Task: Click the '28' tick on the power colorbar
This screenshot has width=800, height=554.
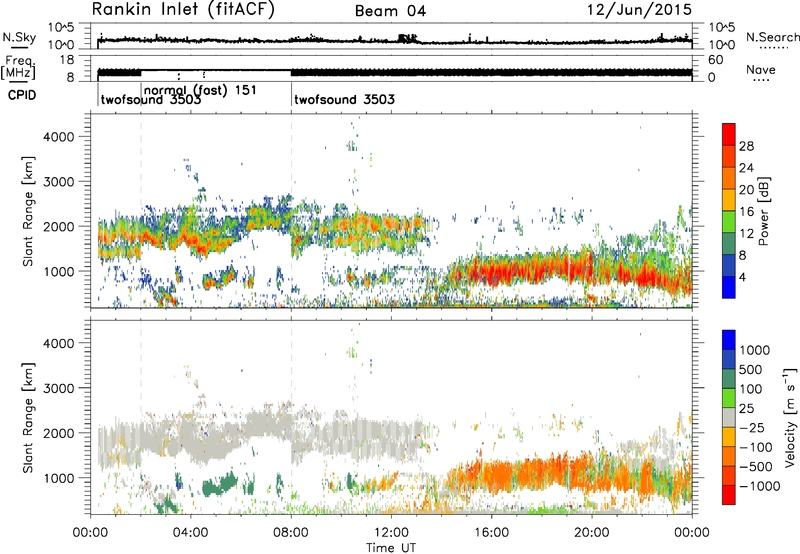Action: click(746, 146)
